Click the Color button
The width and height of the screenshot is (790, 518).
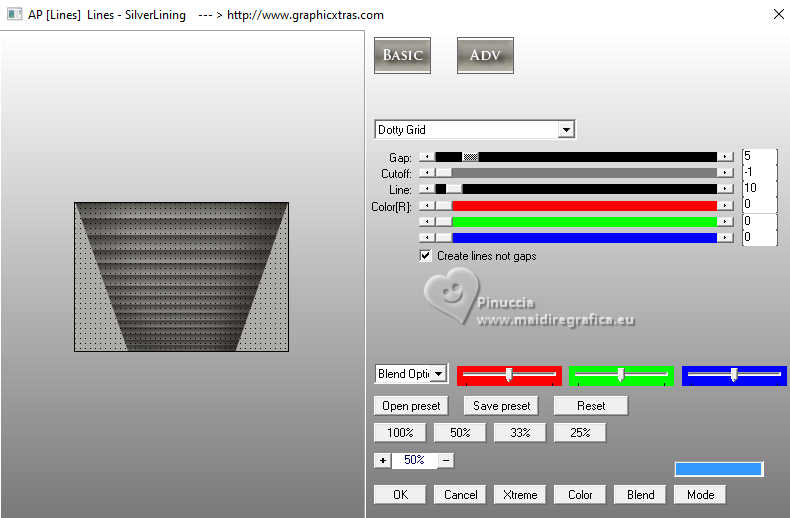(580, 495)
